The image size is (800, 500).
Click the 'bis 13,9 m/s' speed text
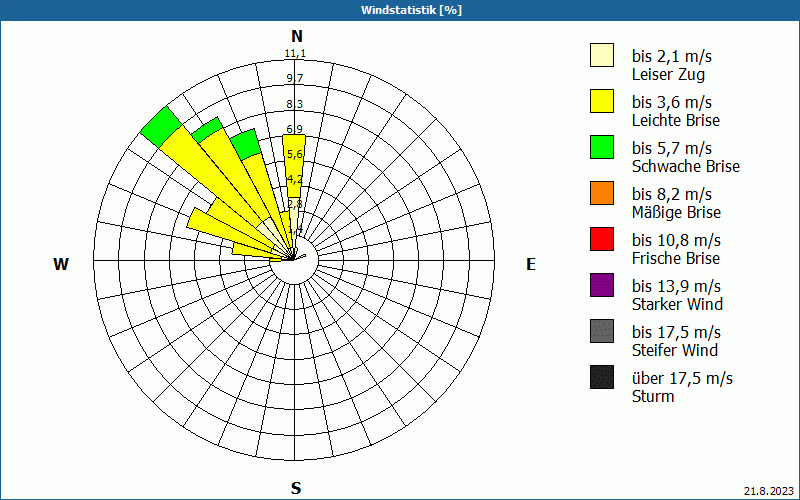(676, 285)
